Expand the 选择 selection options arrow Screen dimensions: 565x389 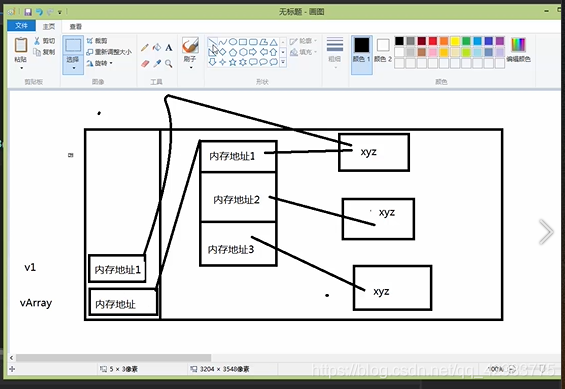tap(74, 68)
